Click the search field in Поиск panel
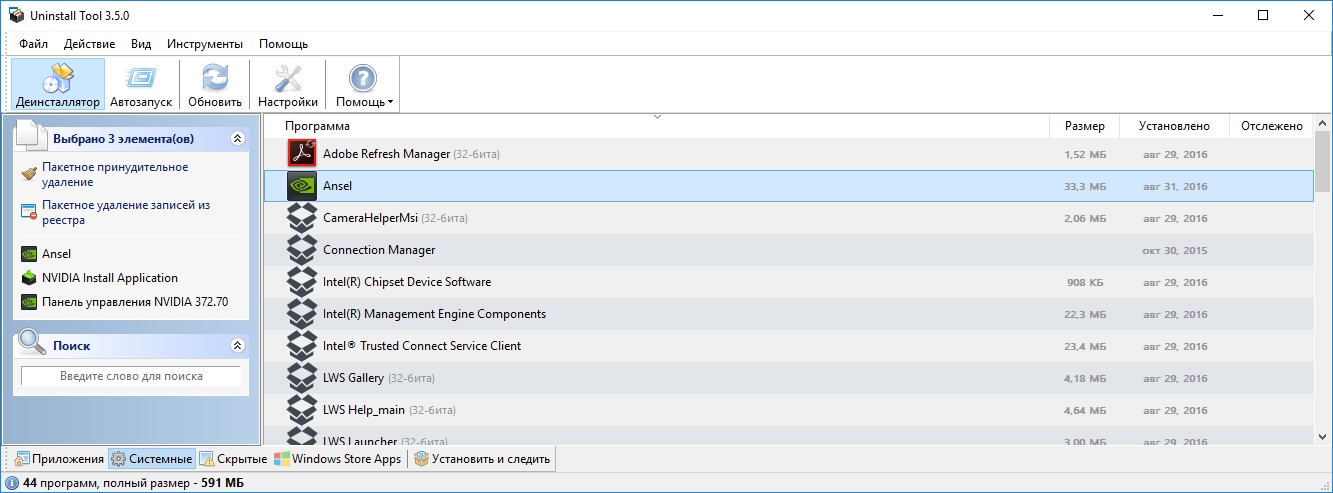This screenshot has width=1333, height=493. [x=131, y=376]
